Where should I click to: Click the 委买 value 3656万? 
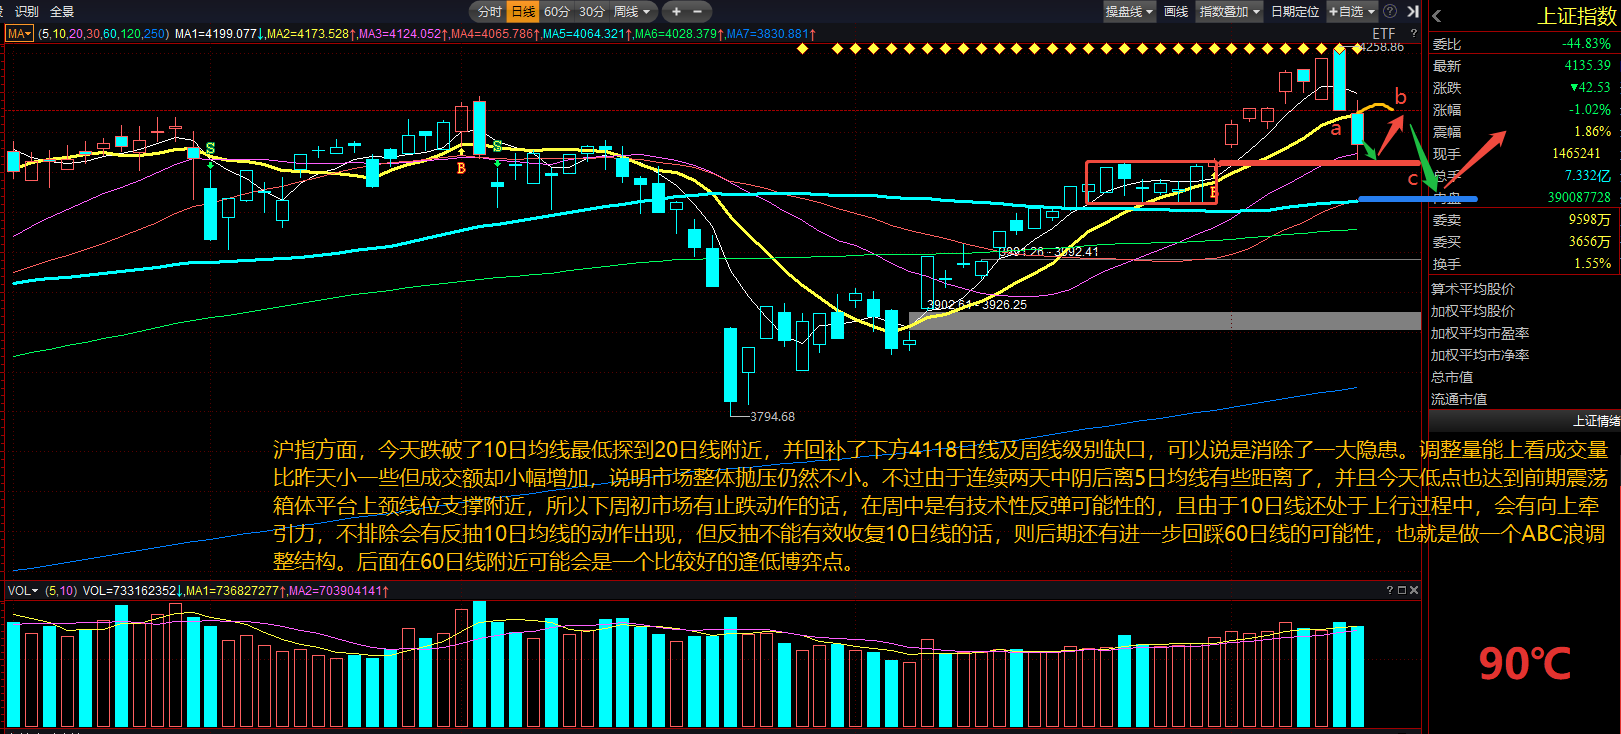[x=1590, y=242]
